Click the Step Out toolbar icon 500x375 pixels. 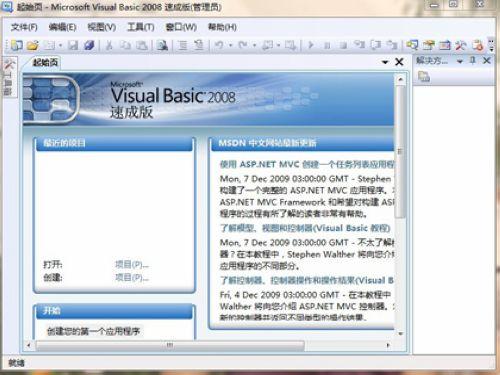tap(392, 45)
